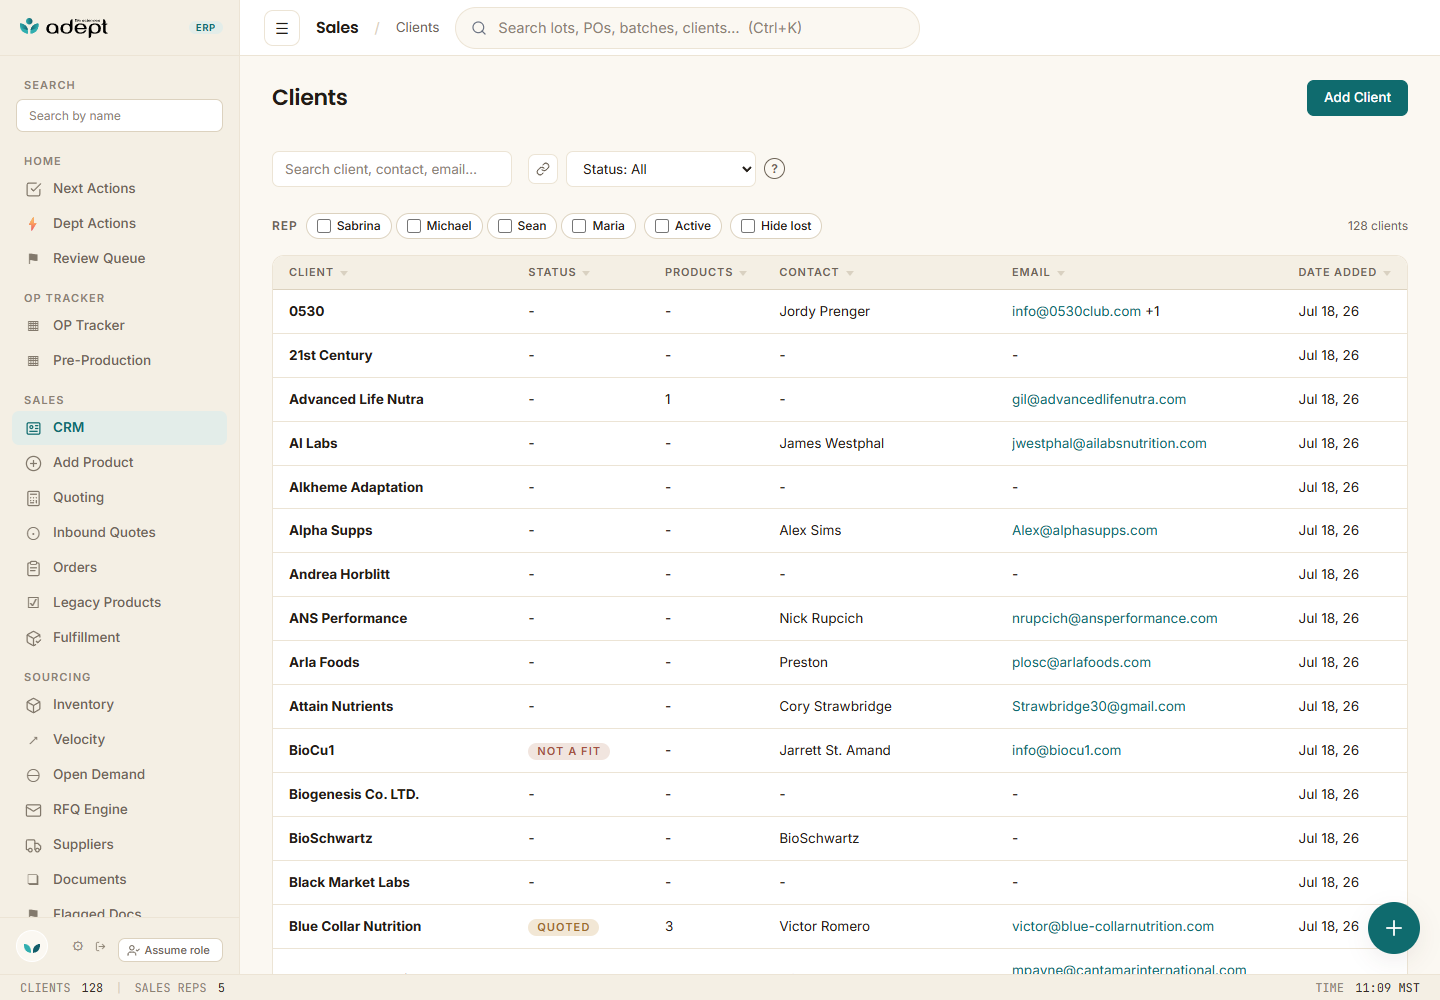Click the leaf avatar at sidebar bottom
The image size is (1440, 1000).
click(x=32, y=946)
